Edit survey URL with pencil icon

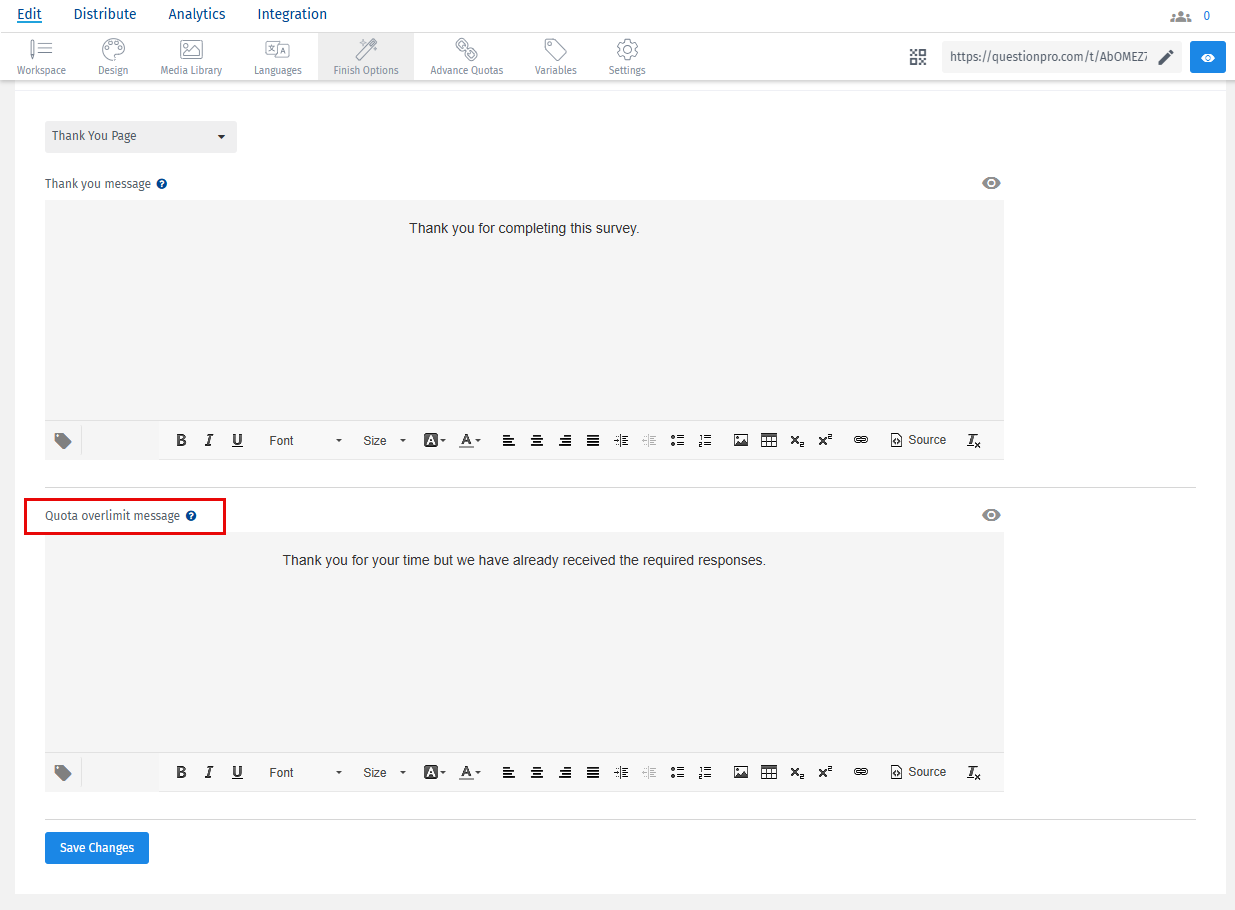(1165, 57)
